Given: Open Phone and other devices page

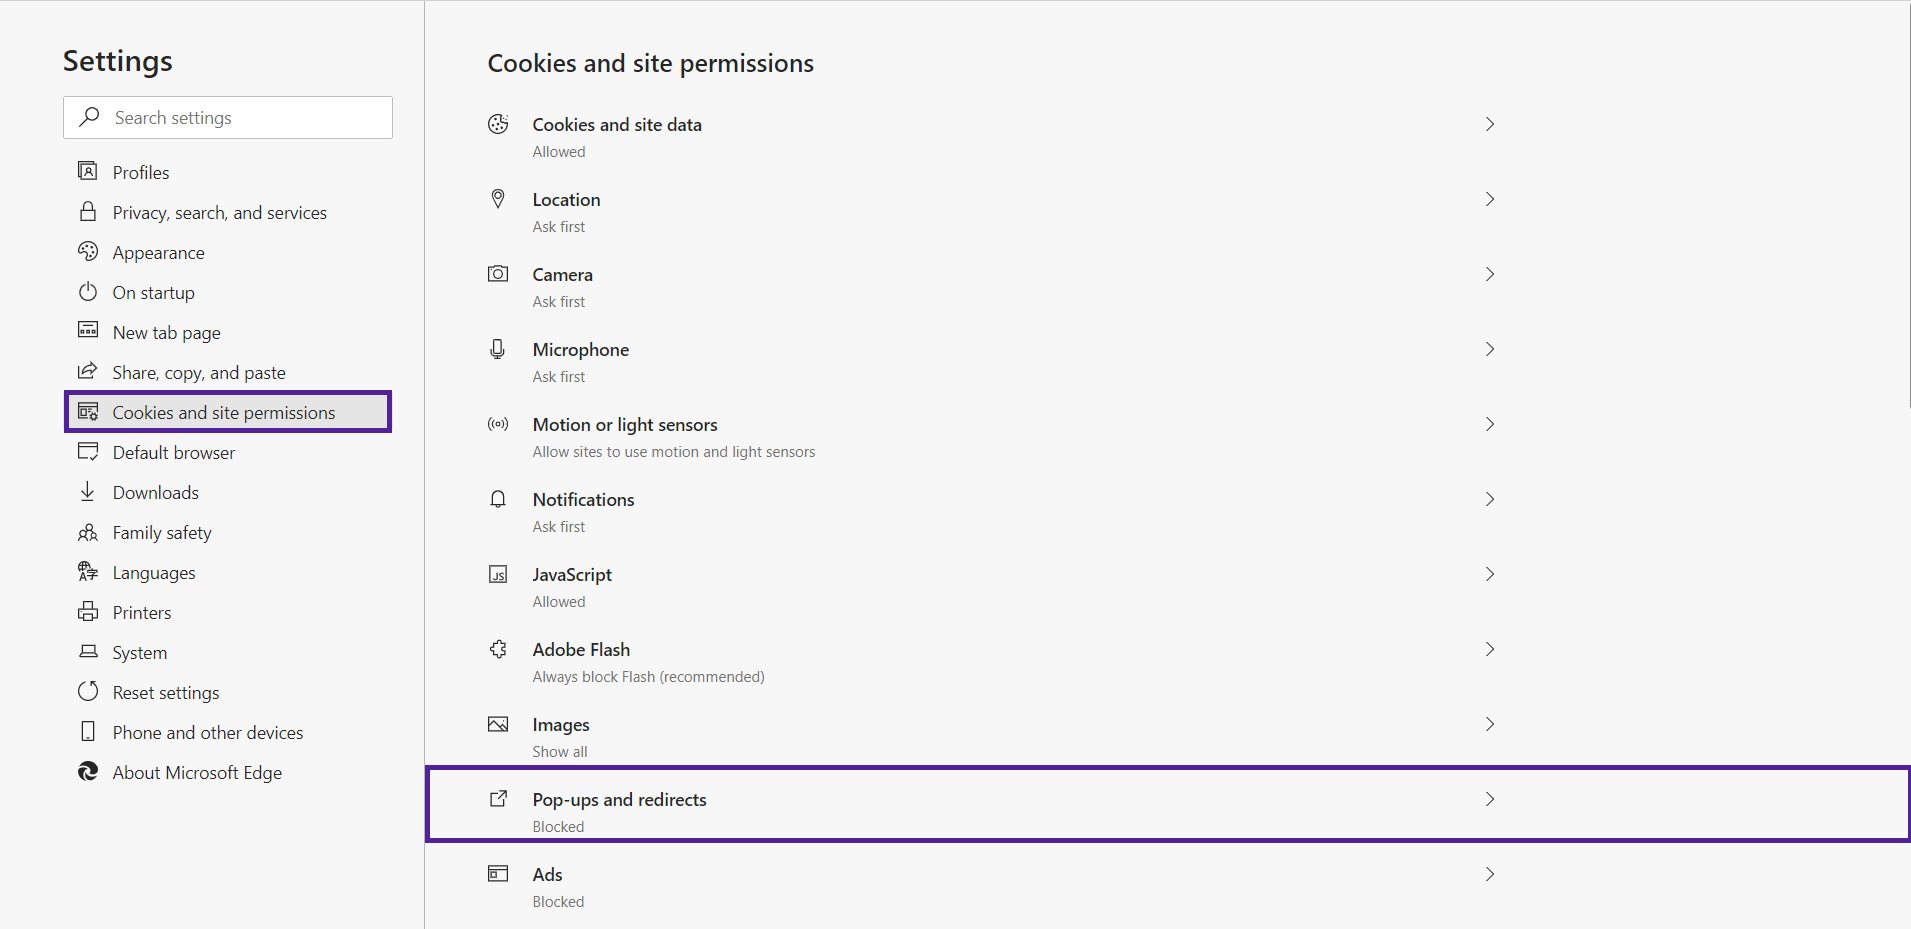Looking at the screenshot, I should [x=208, y=732].
